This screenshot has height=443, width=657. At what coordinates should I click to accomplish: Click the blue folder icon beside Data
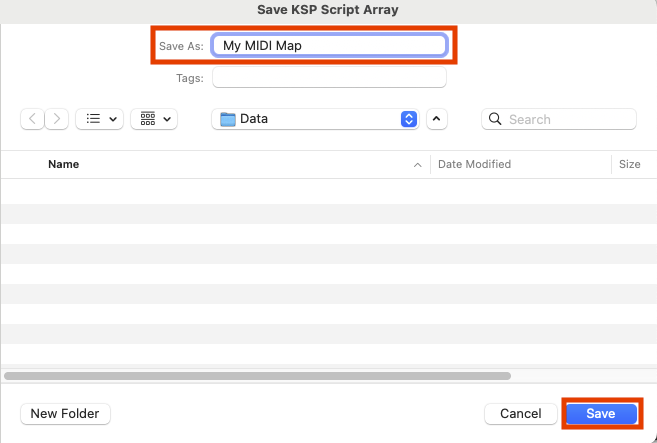tap(228, 119)
